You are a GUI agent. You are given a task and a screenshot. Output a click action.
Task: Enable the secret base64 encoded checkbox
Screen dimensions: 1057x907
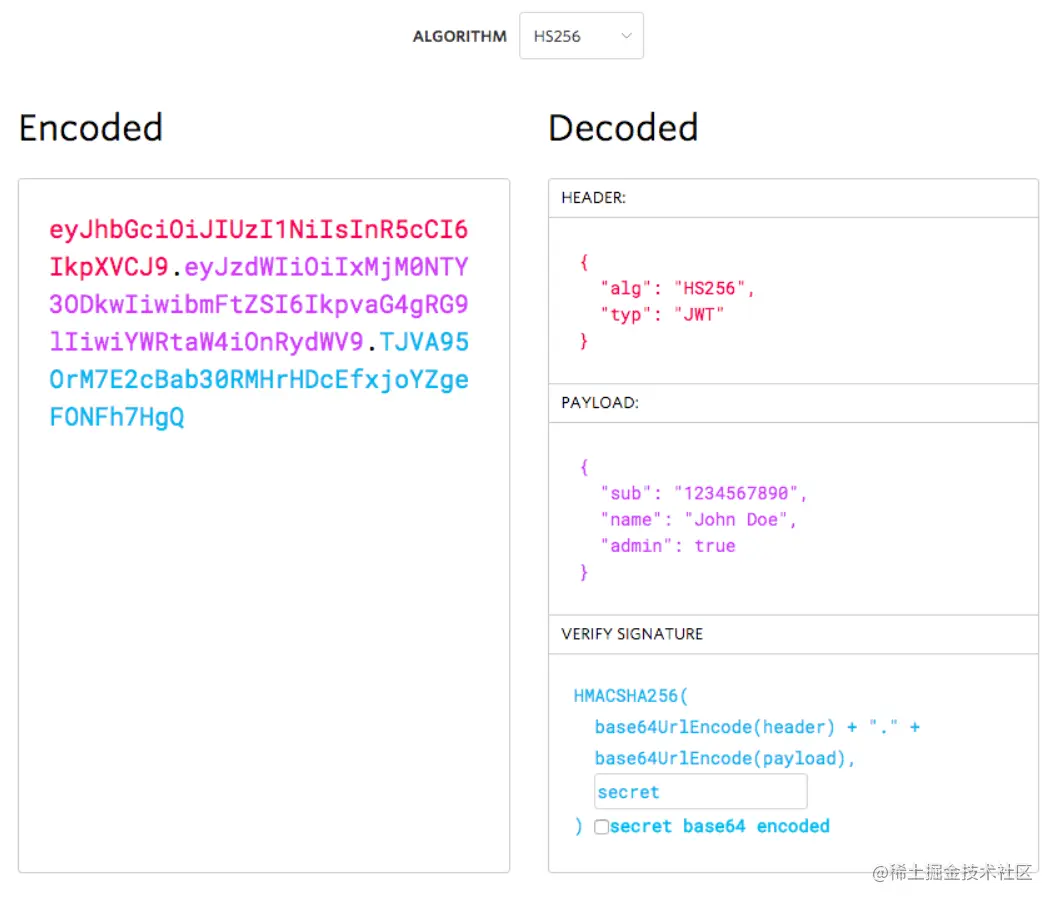pos(601,827)
